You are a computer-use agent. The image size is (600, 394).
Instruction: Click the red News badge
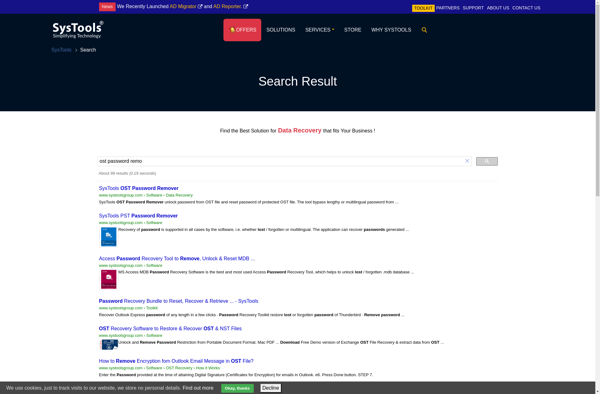107,7
